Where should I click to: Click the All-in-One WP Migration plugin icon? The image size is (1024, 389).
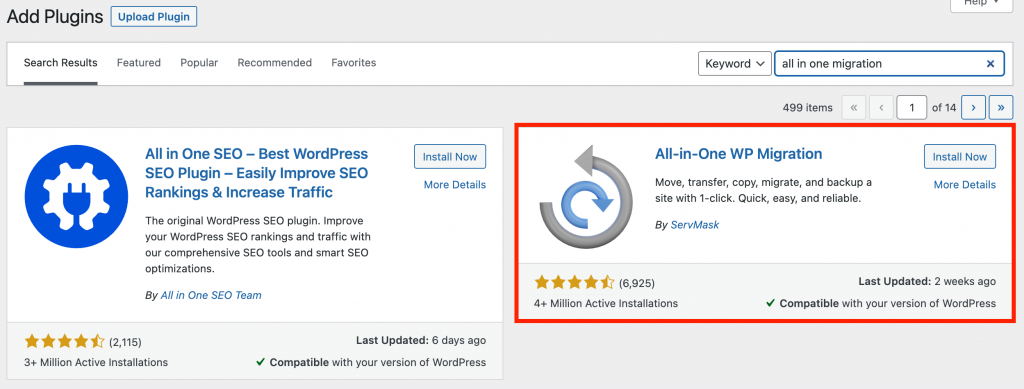585,196
